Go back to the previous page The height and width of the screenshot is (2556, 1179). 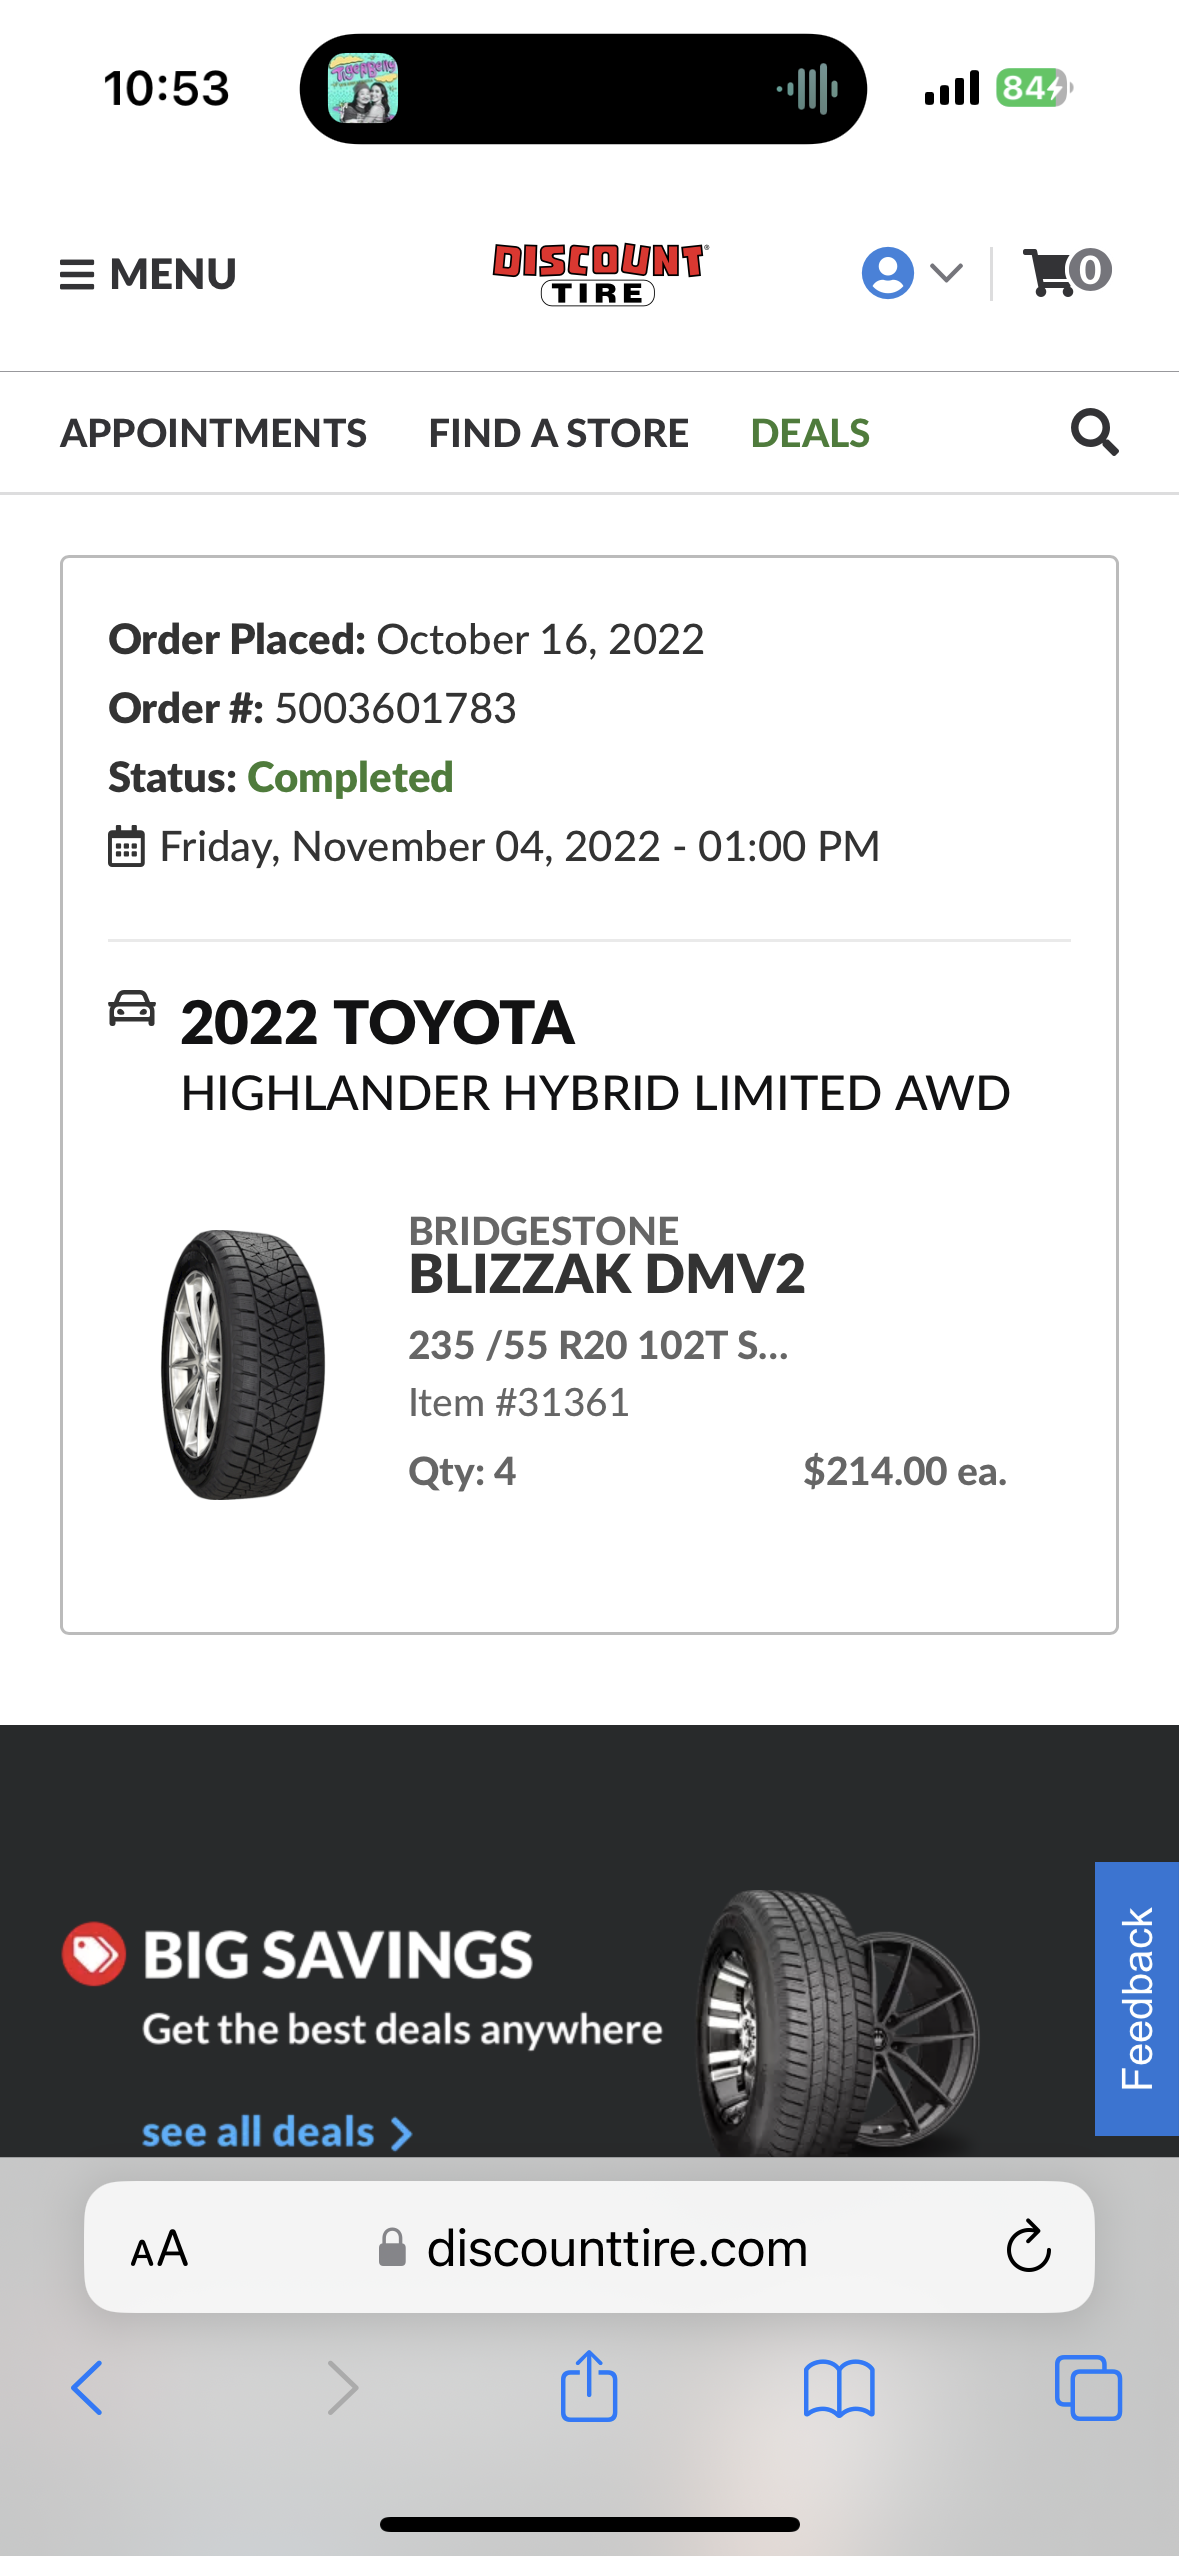tap(87, 2388)
